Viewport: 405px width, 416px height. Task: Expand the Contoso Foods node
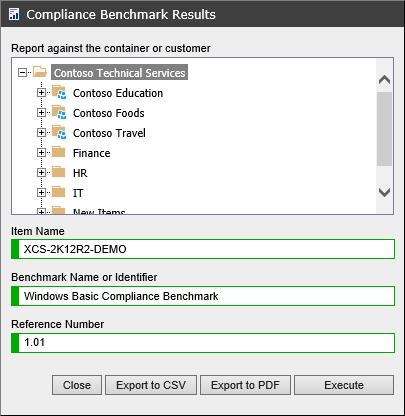pyautogui.click(x=41, y=112)
